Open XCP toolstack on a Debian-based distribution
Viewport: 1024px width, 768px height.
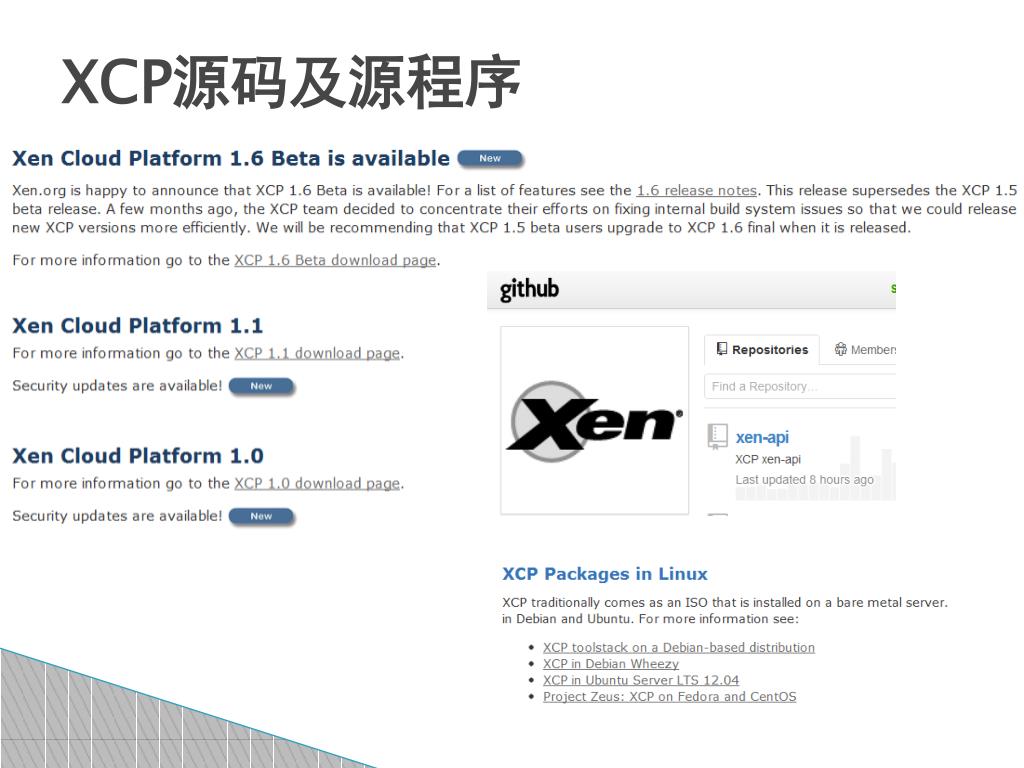point(679,647)
